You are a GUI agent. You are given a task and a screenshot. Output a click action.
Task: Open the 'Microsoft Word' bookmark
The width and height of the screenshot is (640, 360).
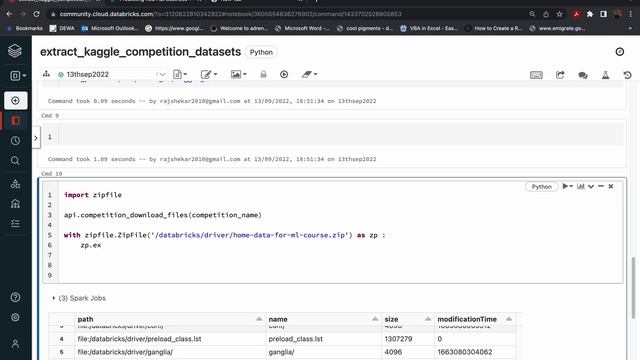[x=302, y=28]
